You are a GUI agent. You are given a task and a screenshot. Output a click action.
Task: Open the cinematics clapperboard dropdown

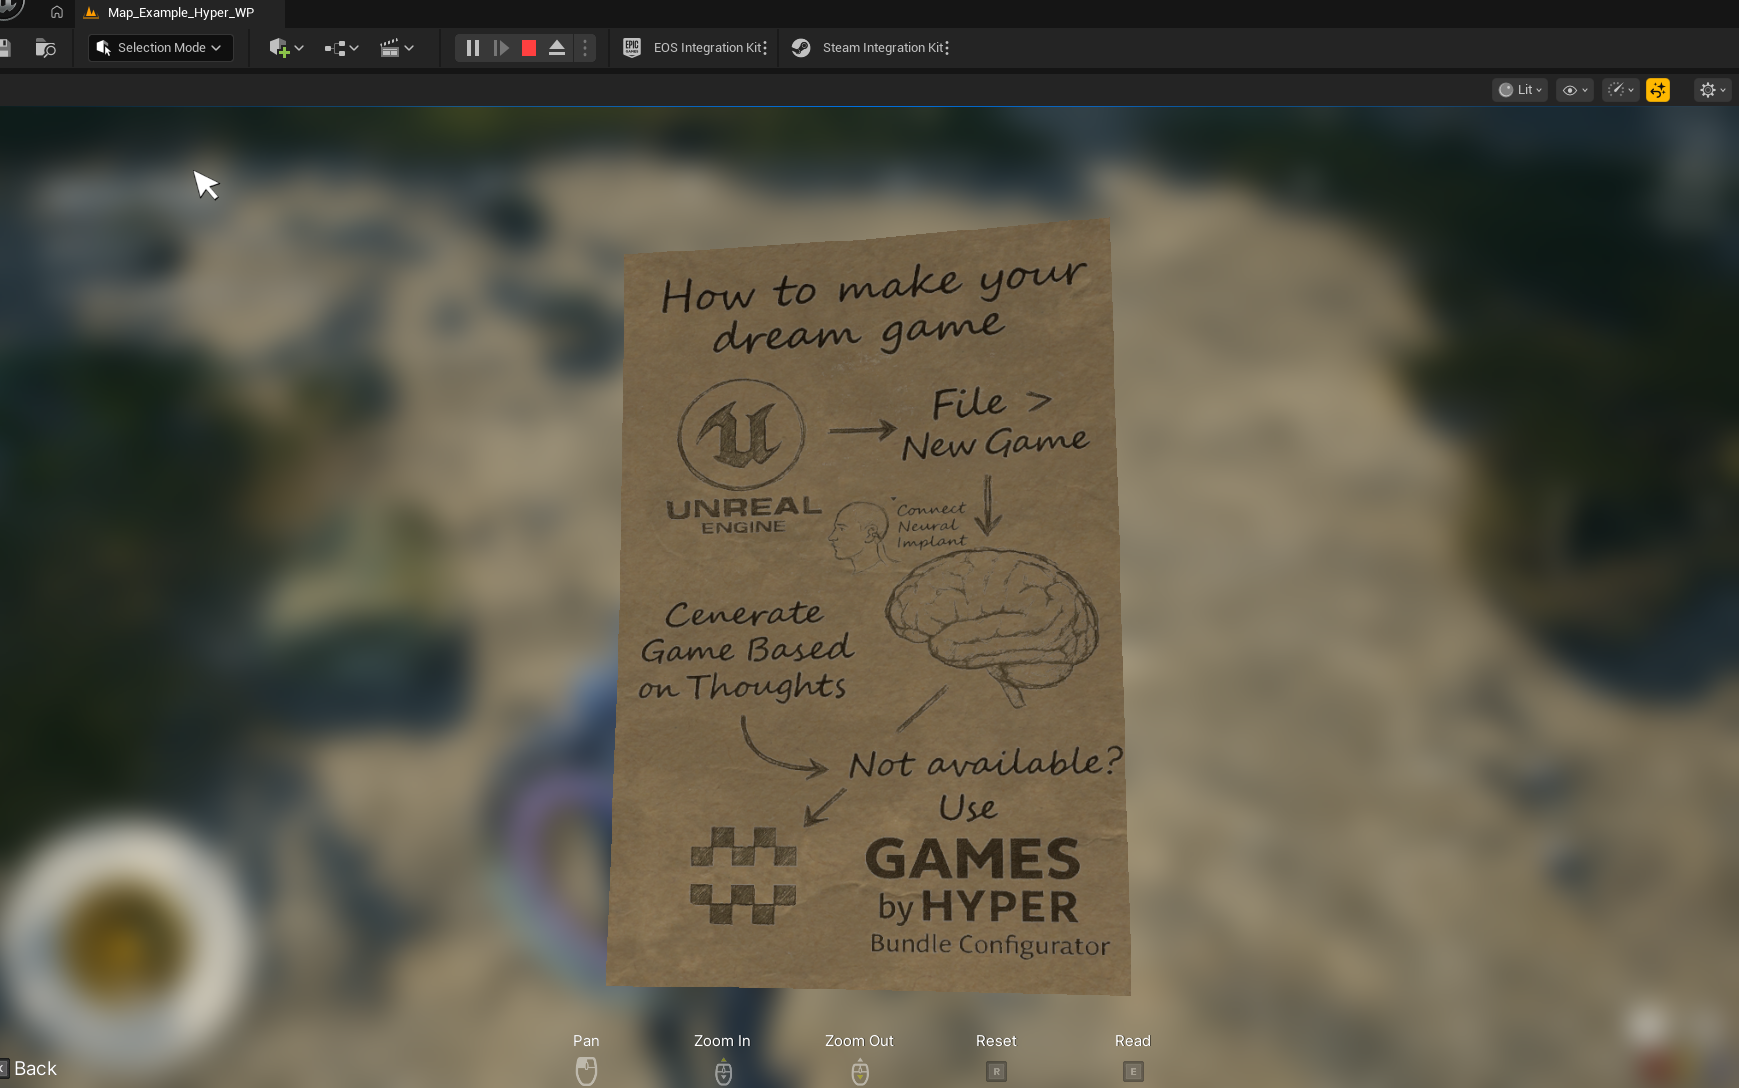(397, 47)
